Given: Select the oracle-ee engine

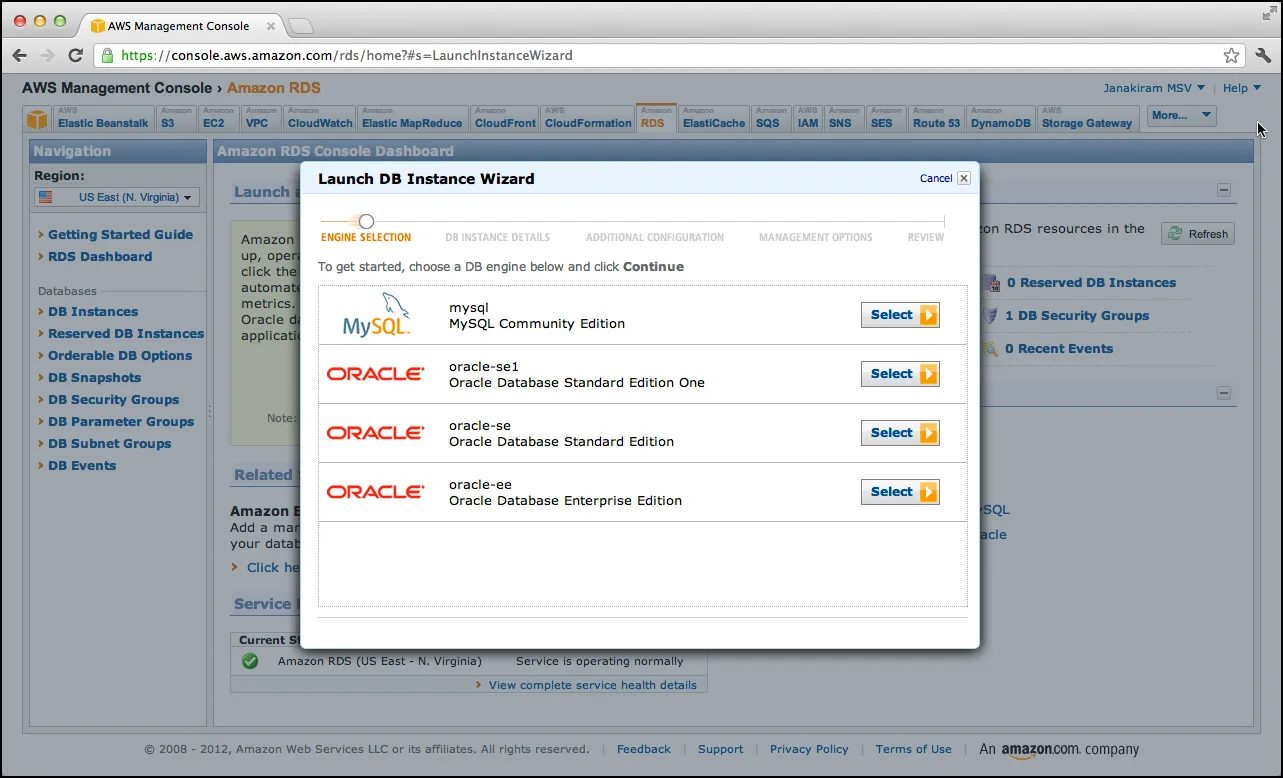Looking at the screenshot, I should pyautogui.click(x=900, y=492).
